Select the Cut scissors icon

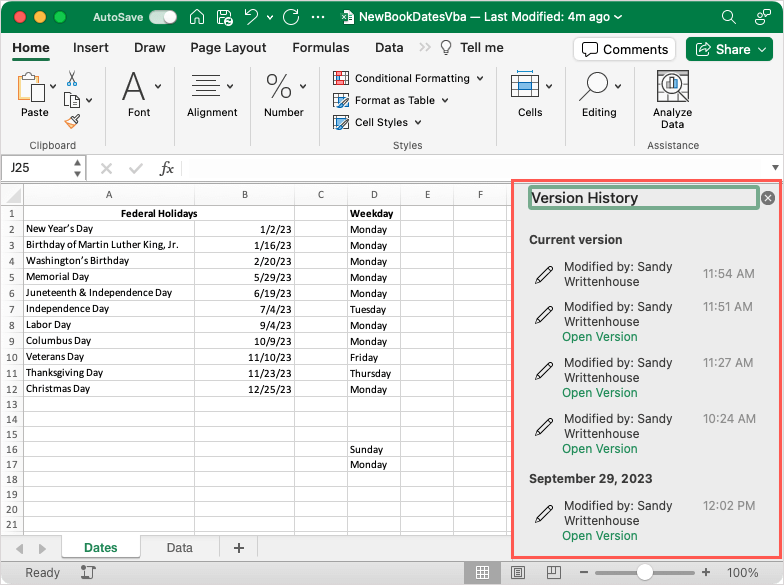[72, 78]
